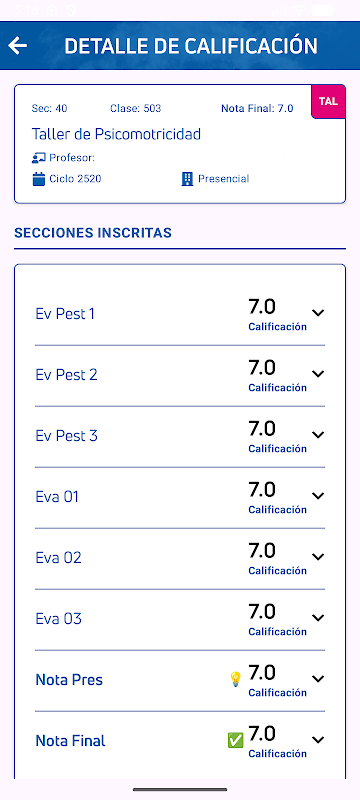The image size is (360, 800).
Task: Expand the Nota Pres chevron
Action: (318, 679)
